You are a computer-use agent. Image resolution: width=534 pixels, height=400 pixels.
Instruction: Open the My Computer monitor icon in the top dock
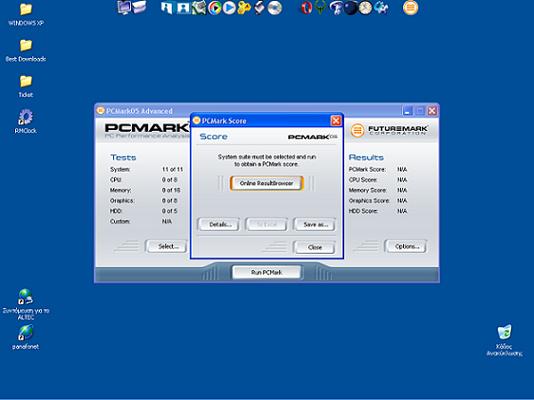point(124,7)
